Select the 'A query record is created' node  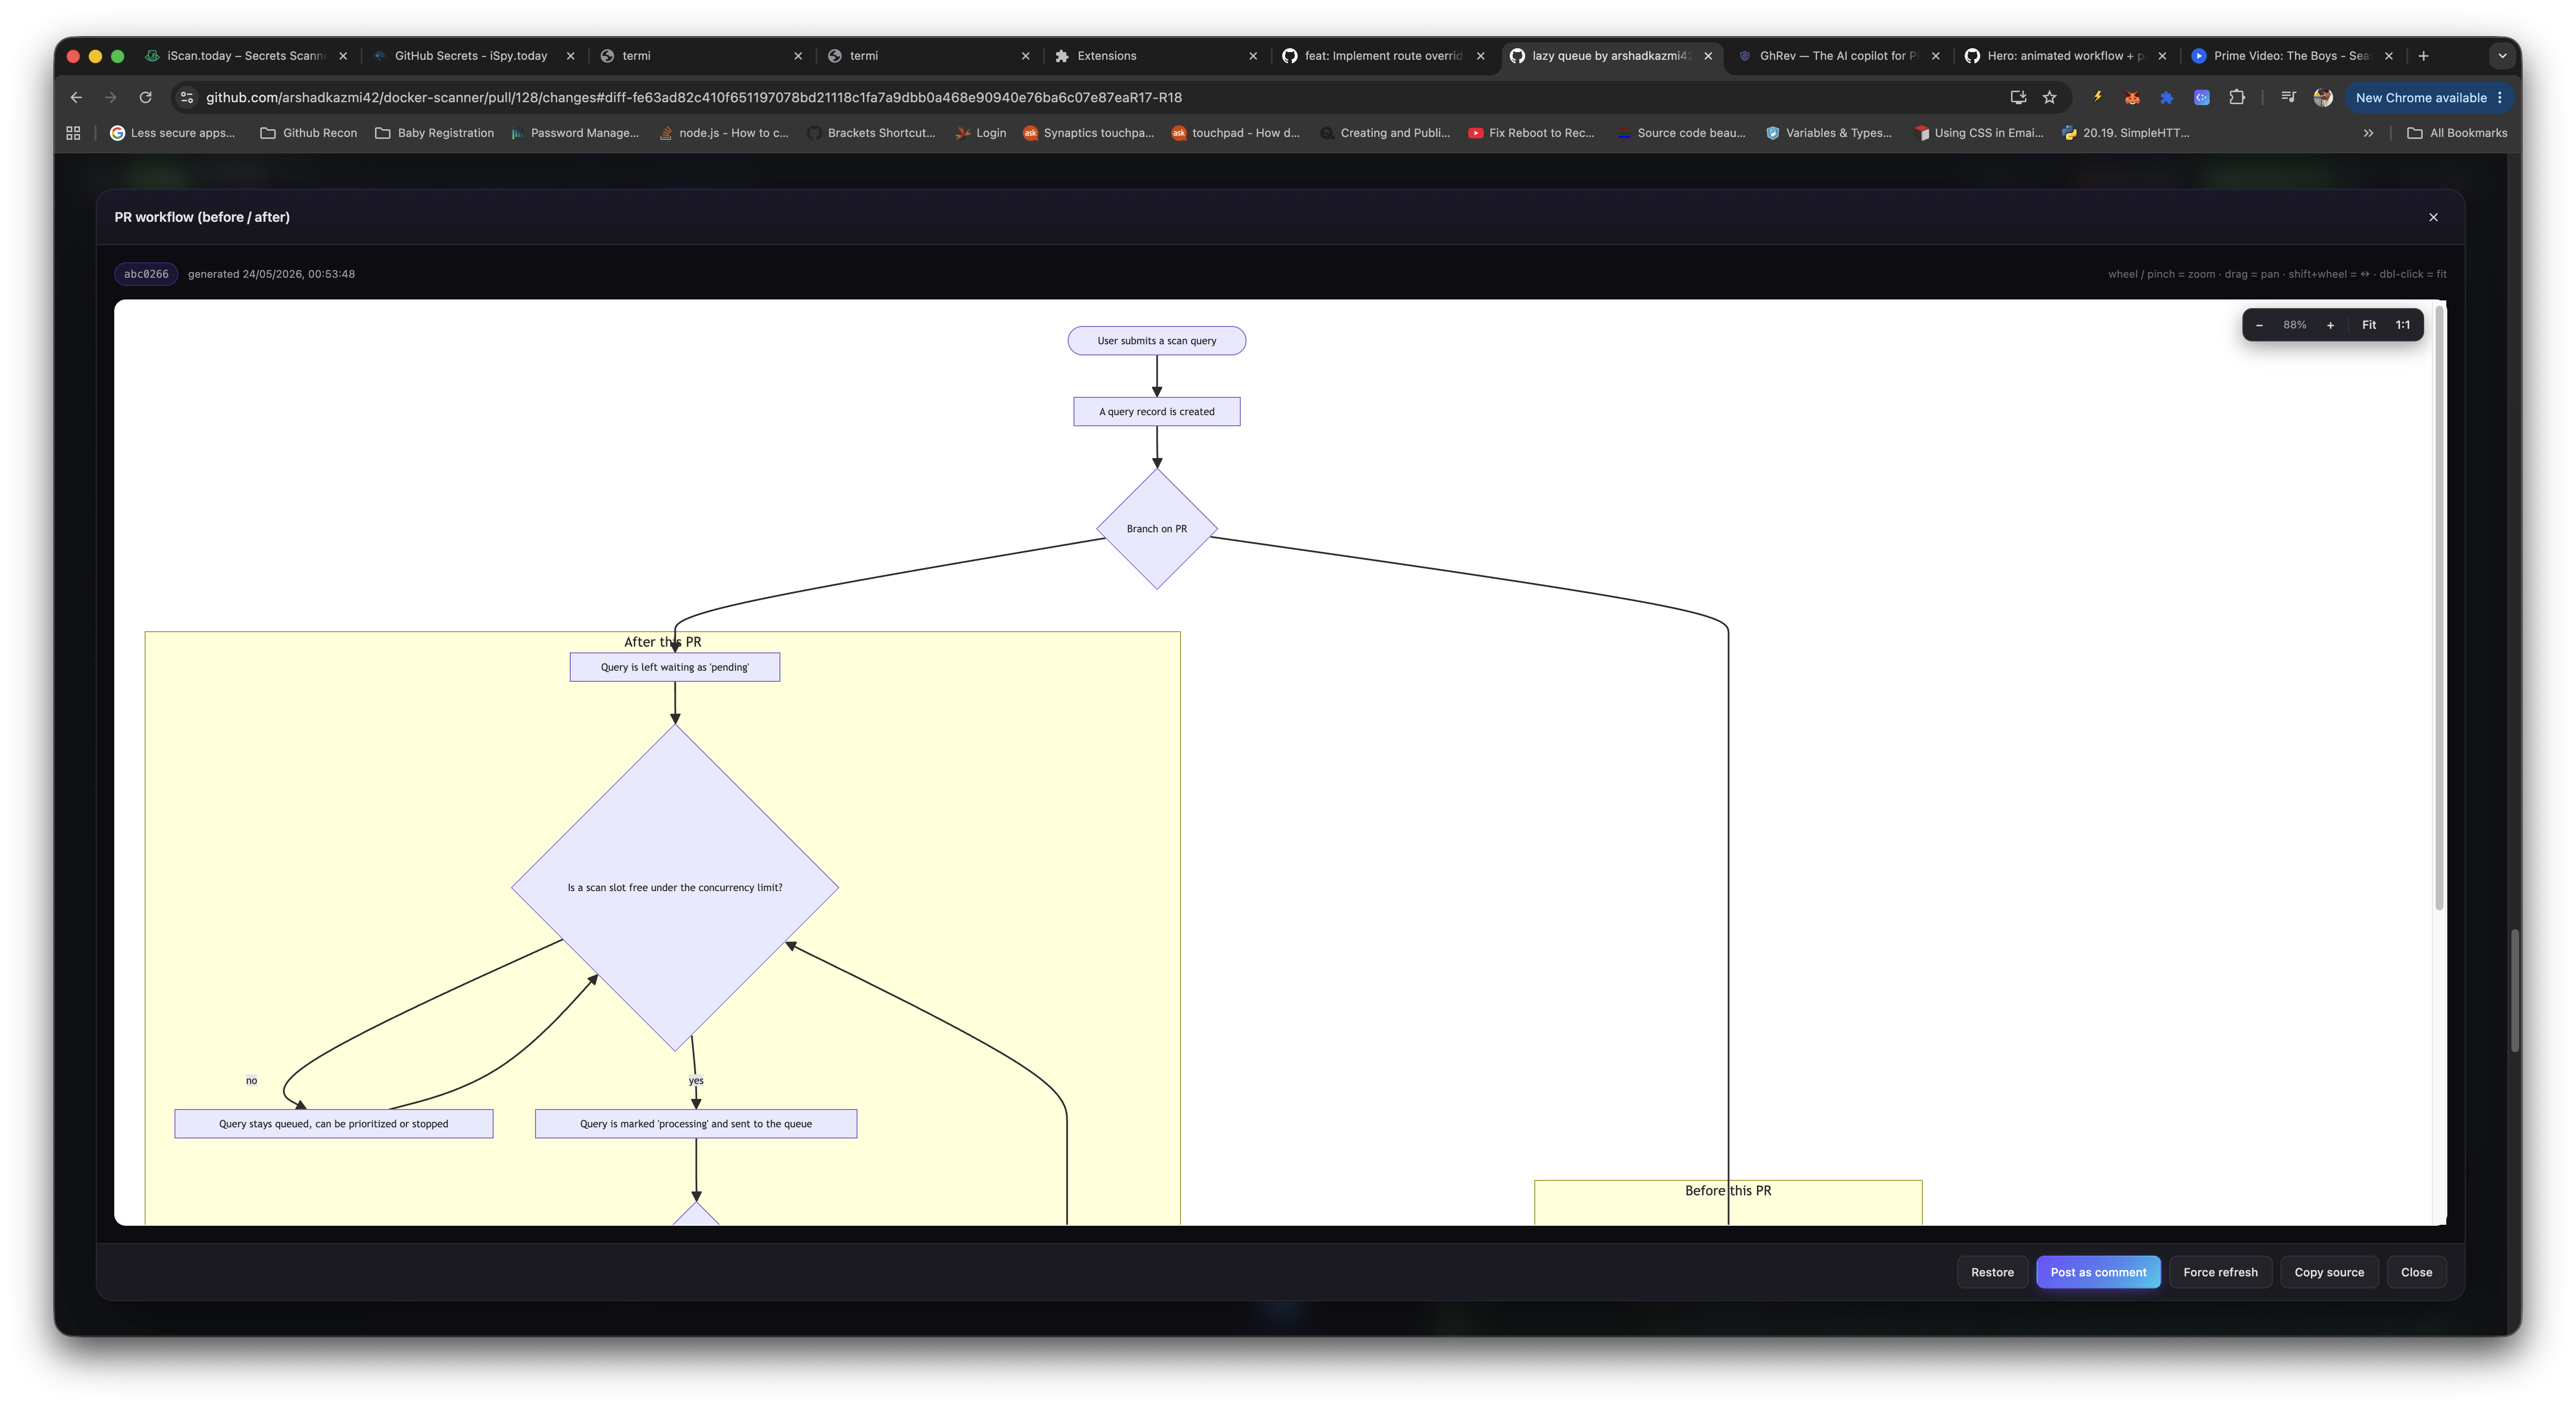[x=1156, y=412]
